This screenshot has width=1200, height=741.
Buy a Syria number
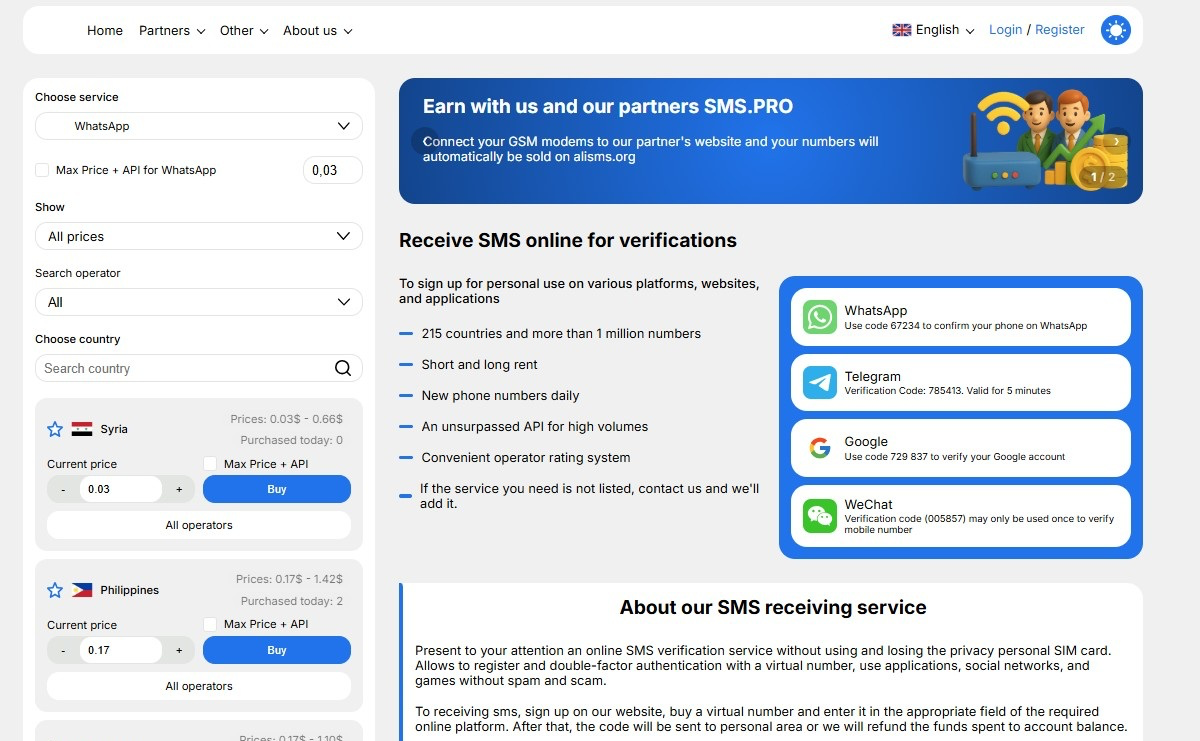(x=277, y=489)
